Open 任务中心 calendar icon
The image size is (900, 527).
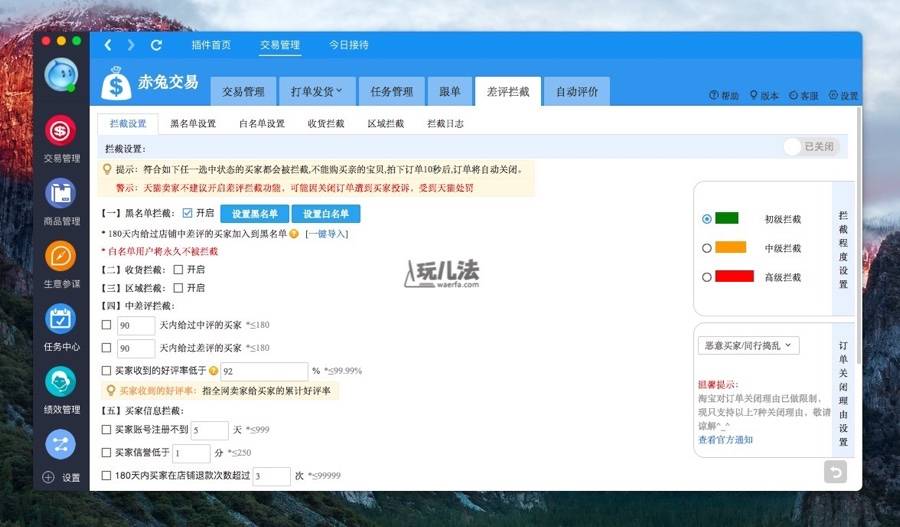tap(61, 320)
